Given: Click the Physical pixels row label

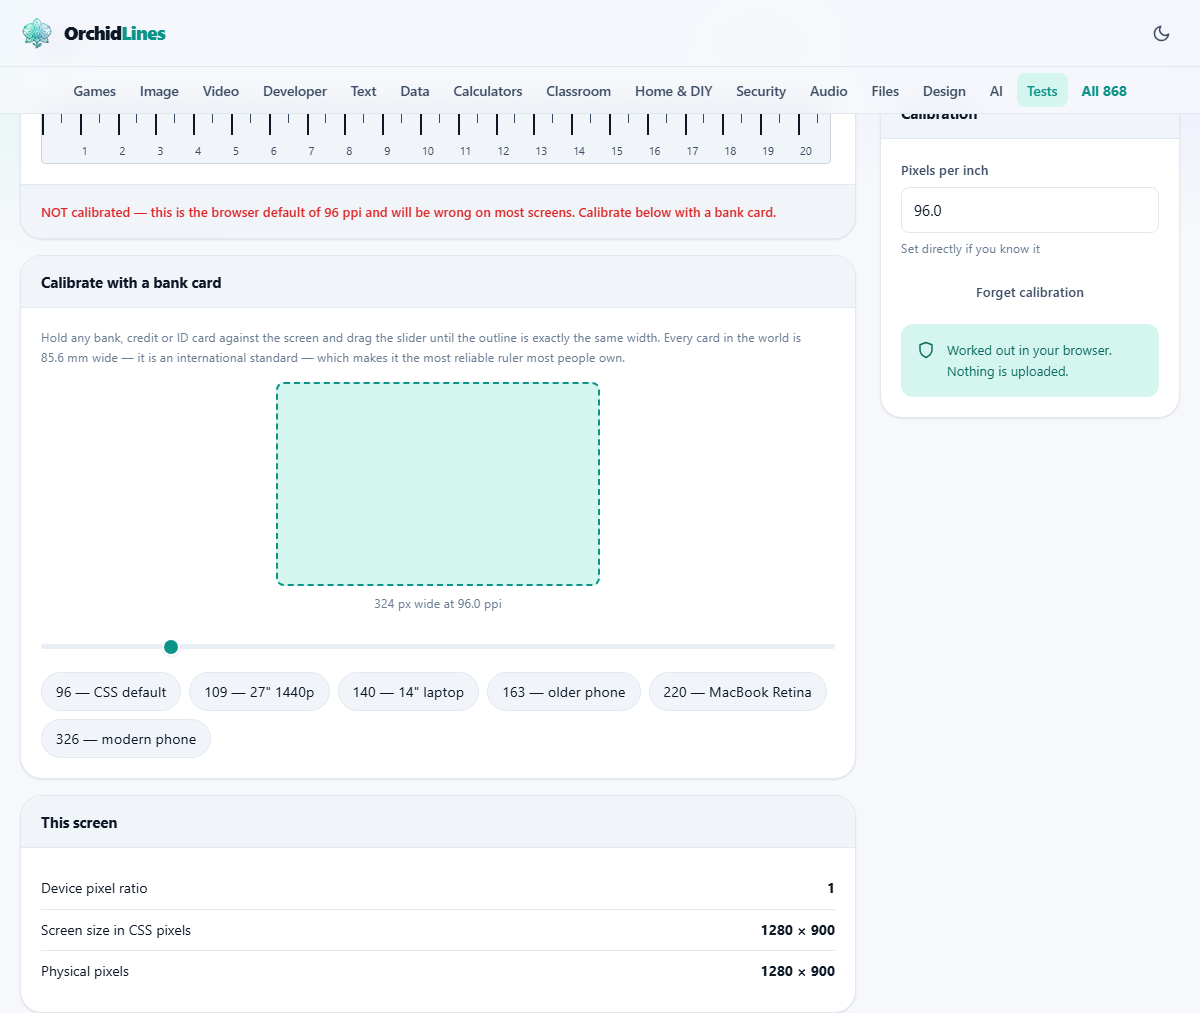Looking at the screenshot, I should pos(85,971).
